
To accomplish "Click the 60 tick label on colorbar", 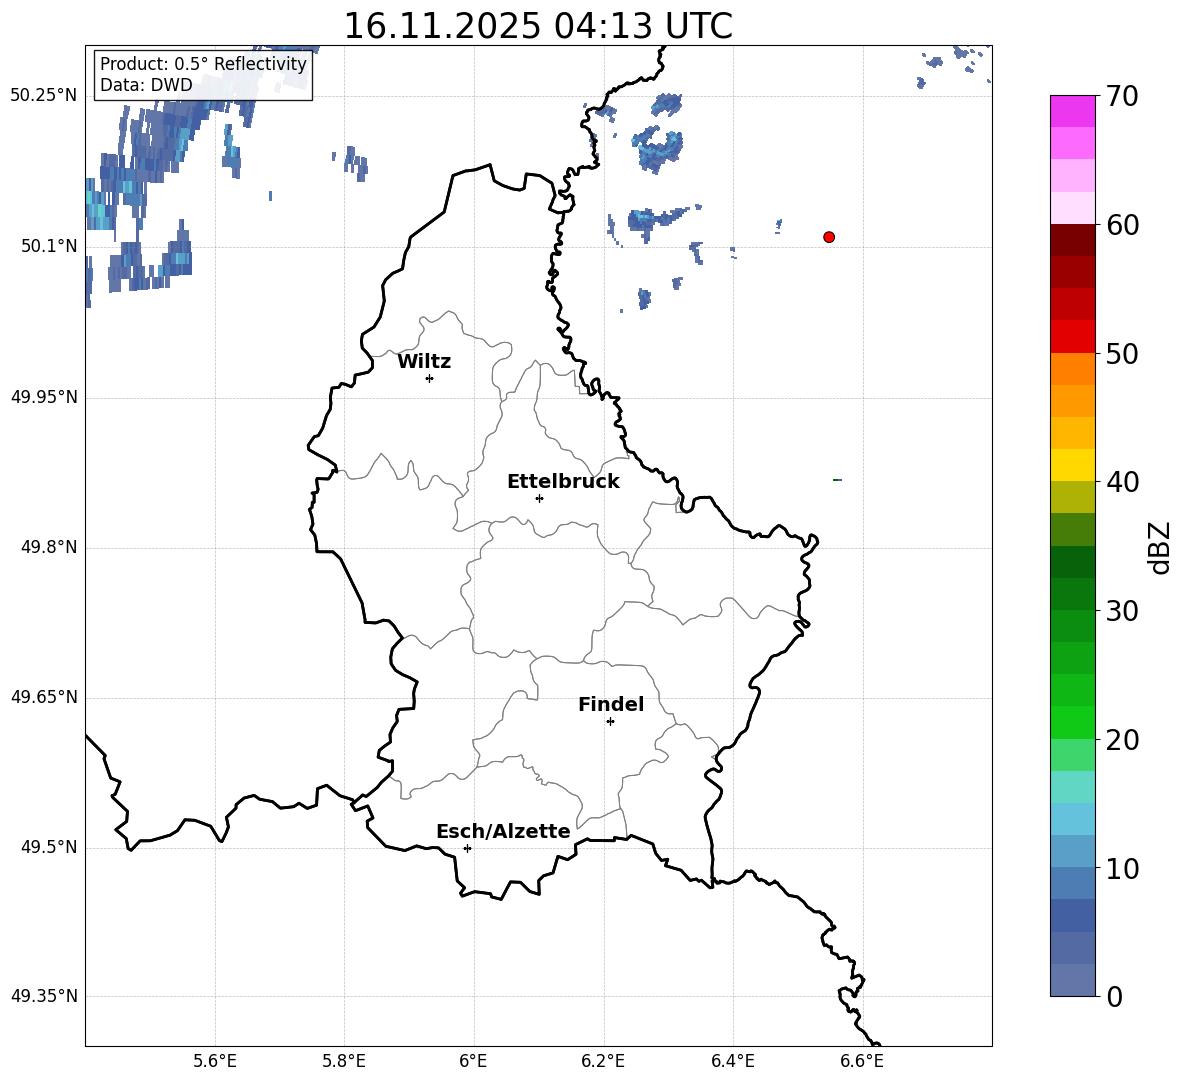I will (1122, 225).
